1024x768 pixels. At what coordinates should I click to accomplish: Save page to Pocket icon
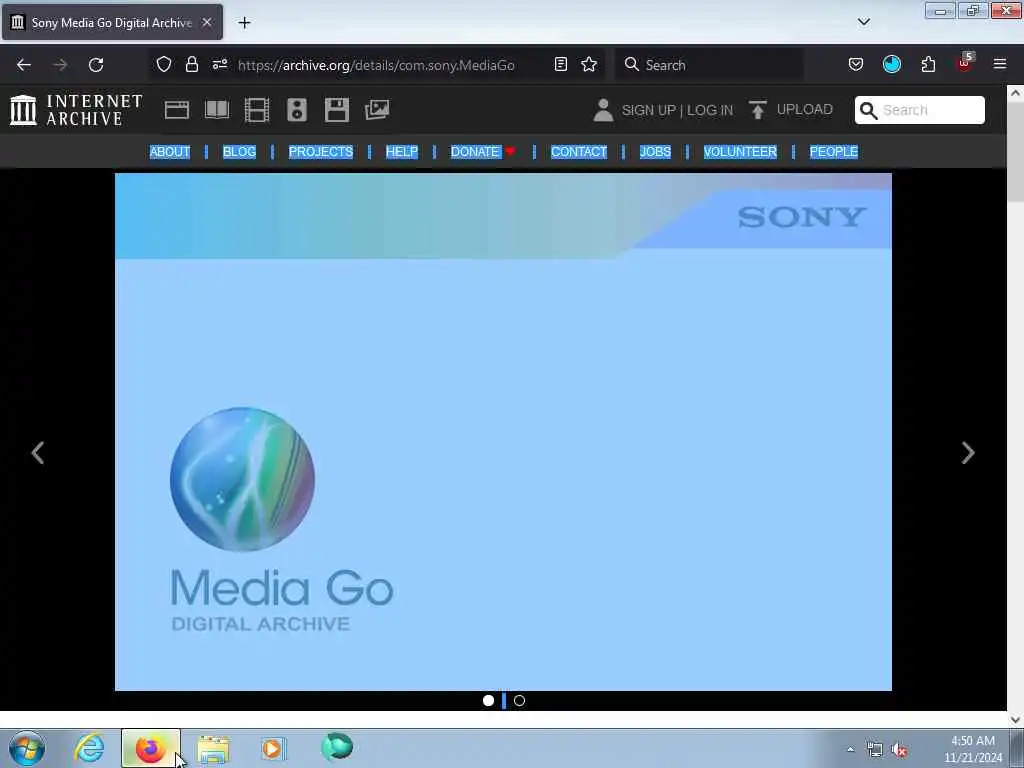pyautogui.click(x=856, y=65)
